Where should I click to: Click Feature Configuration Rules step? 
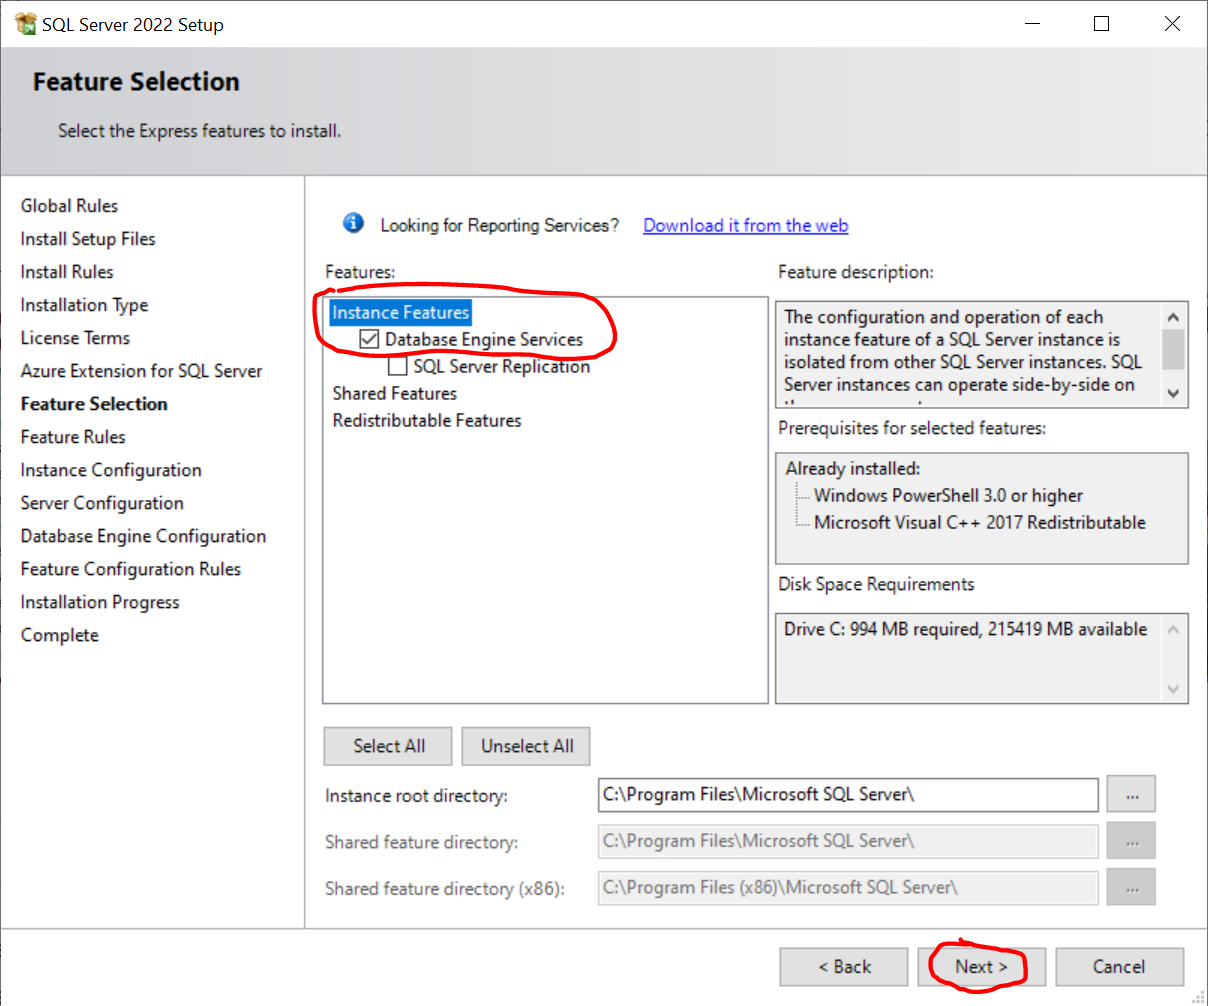(x=131, y=569)
